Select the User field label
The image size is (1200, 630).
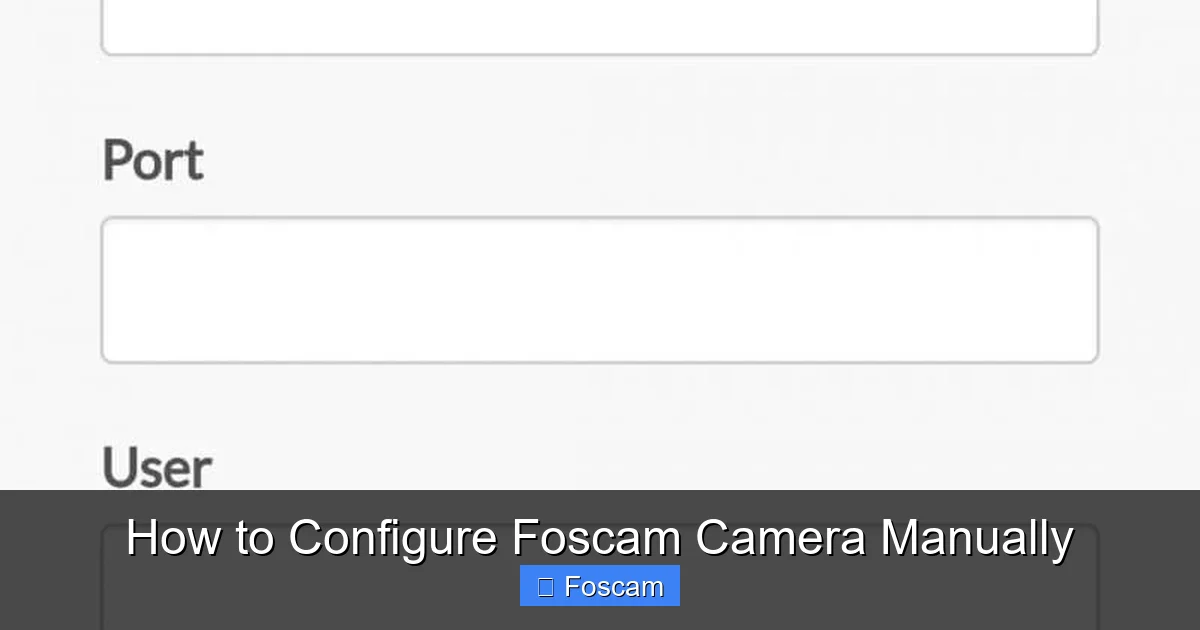tap(155, 466)
